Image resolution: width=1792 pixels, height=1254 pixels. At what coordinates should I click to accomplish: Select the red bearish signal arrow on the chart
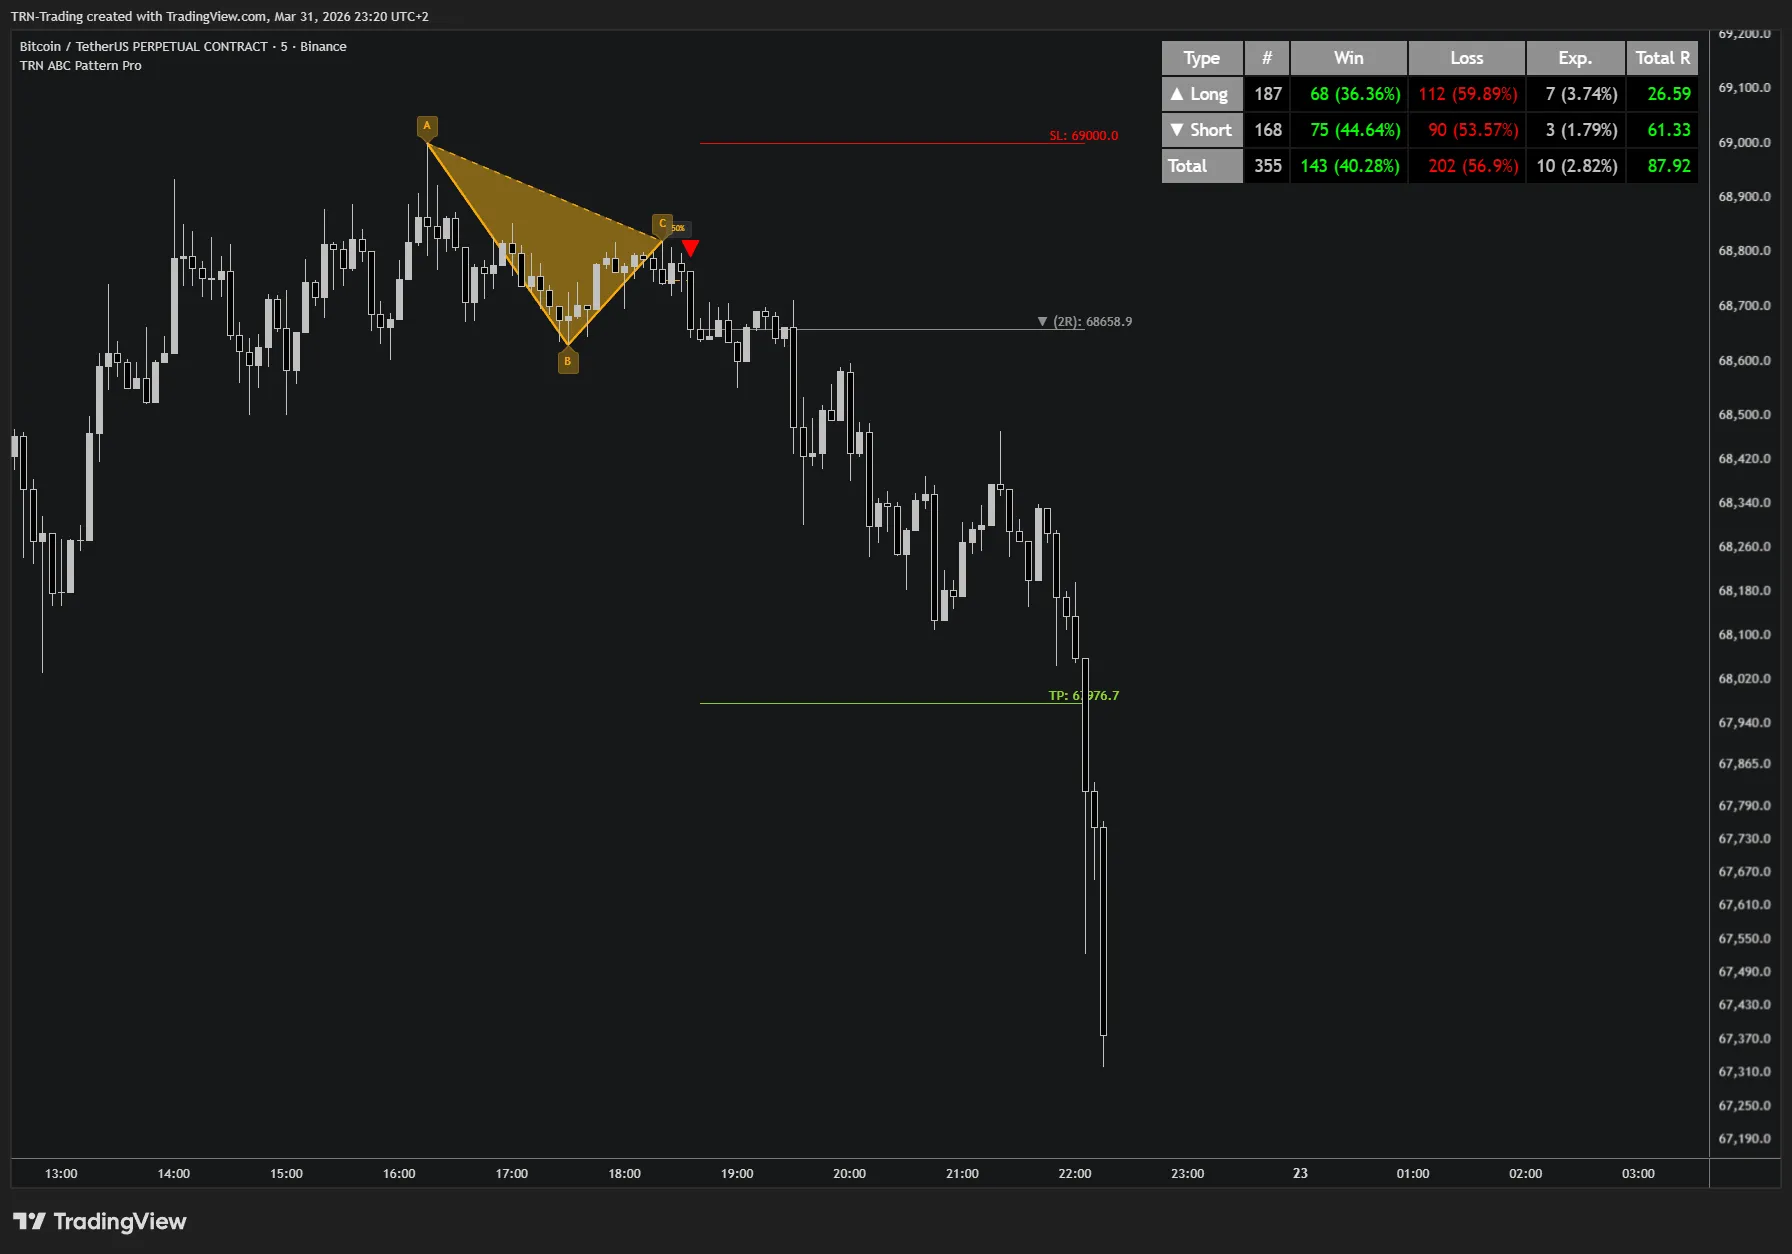[690, 248]
